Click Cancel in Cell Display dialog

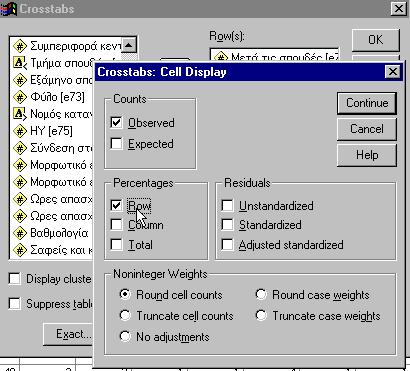367,129
